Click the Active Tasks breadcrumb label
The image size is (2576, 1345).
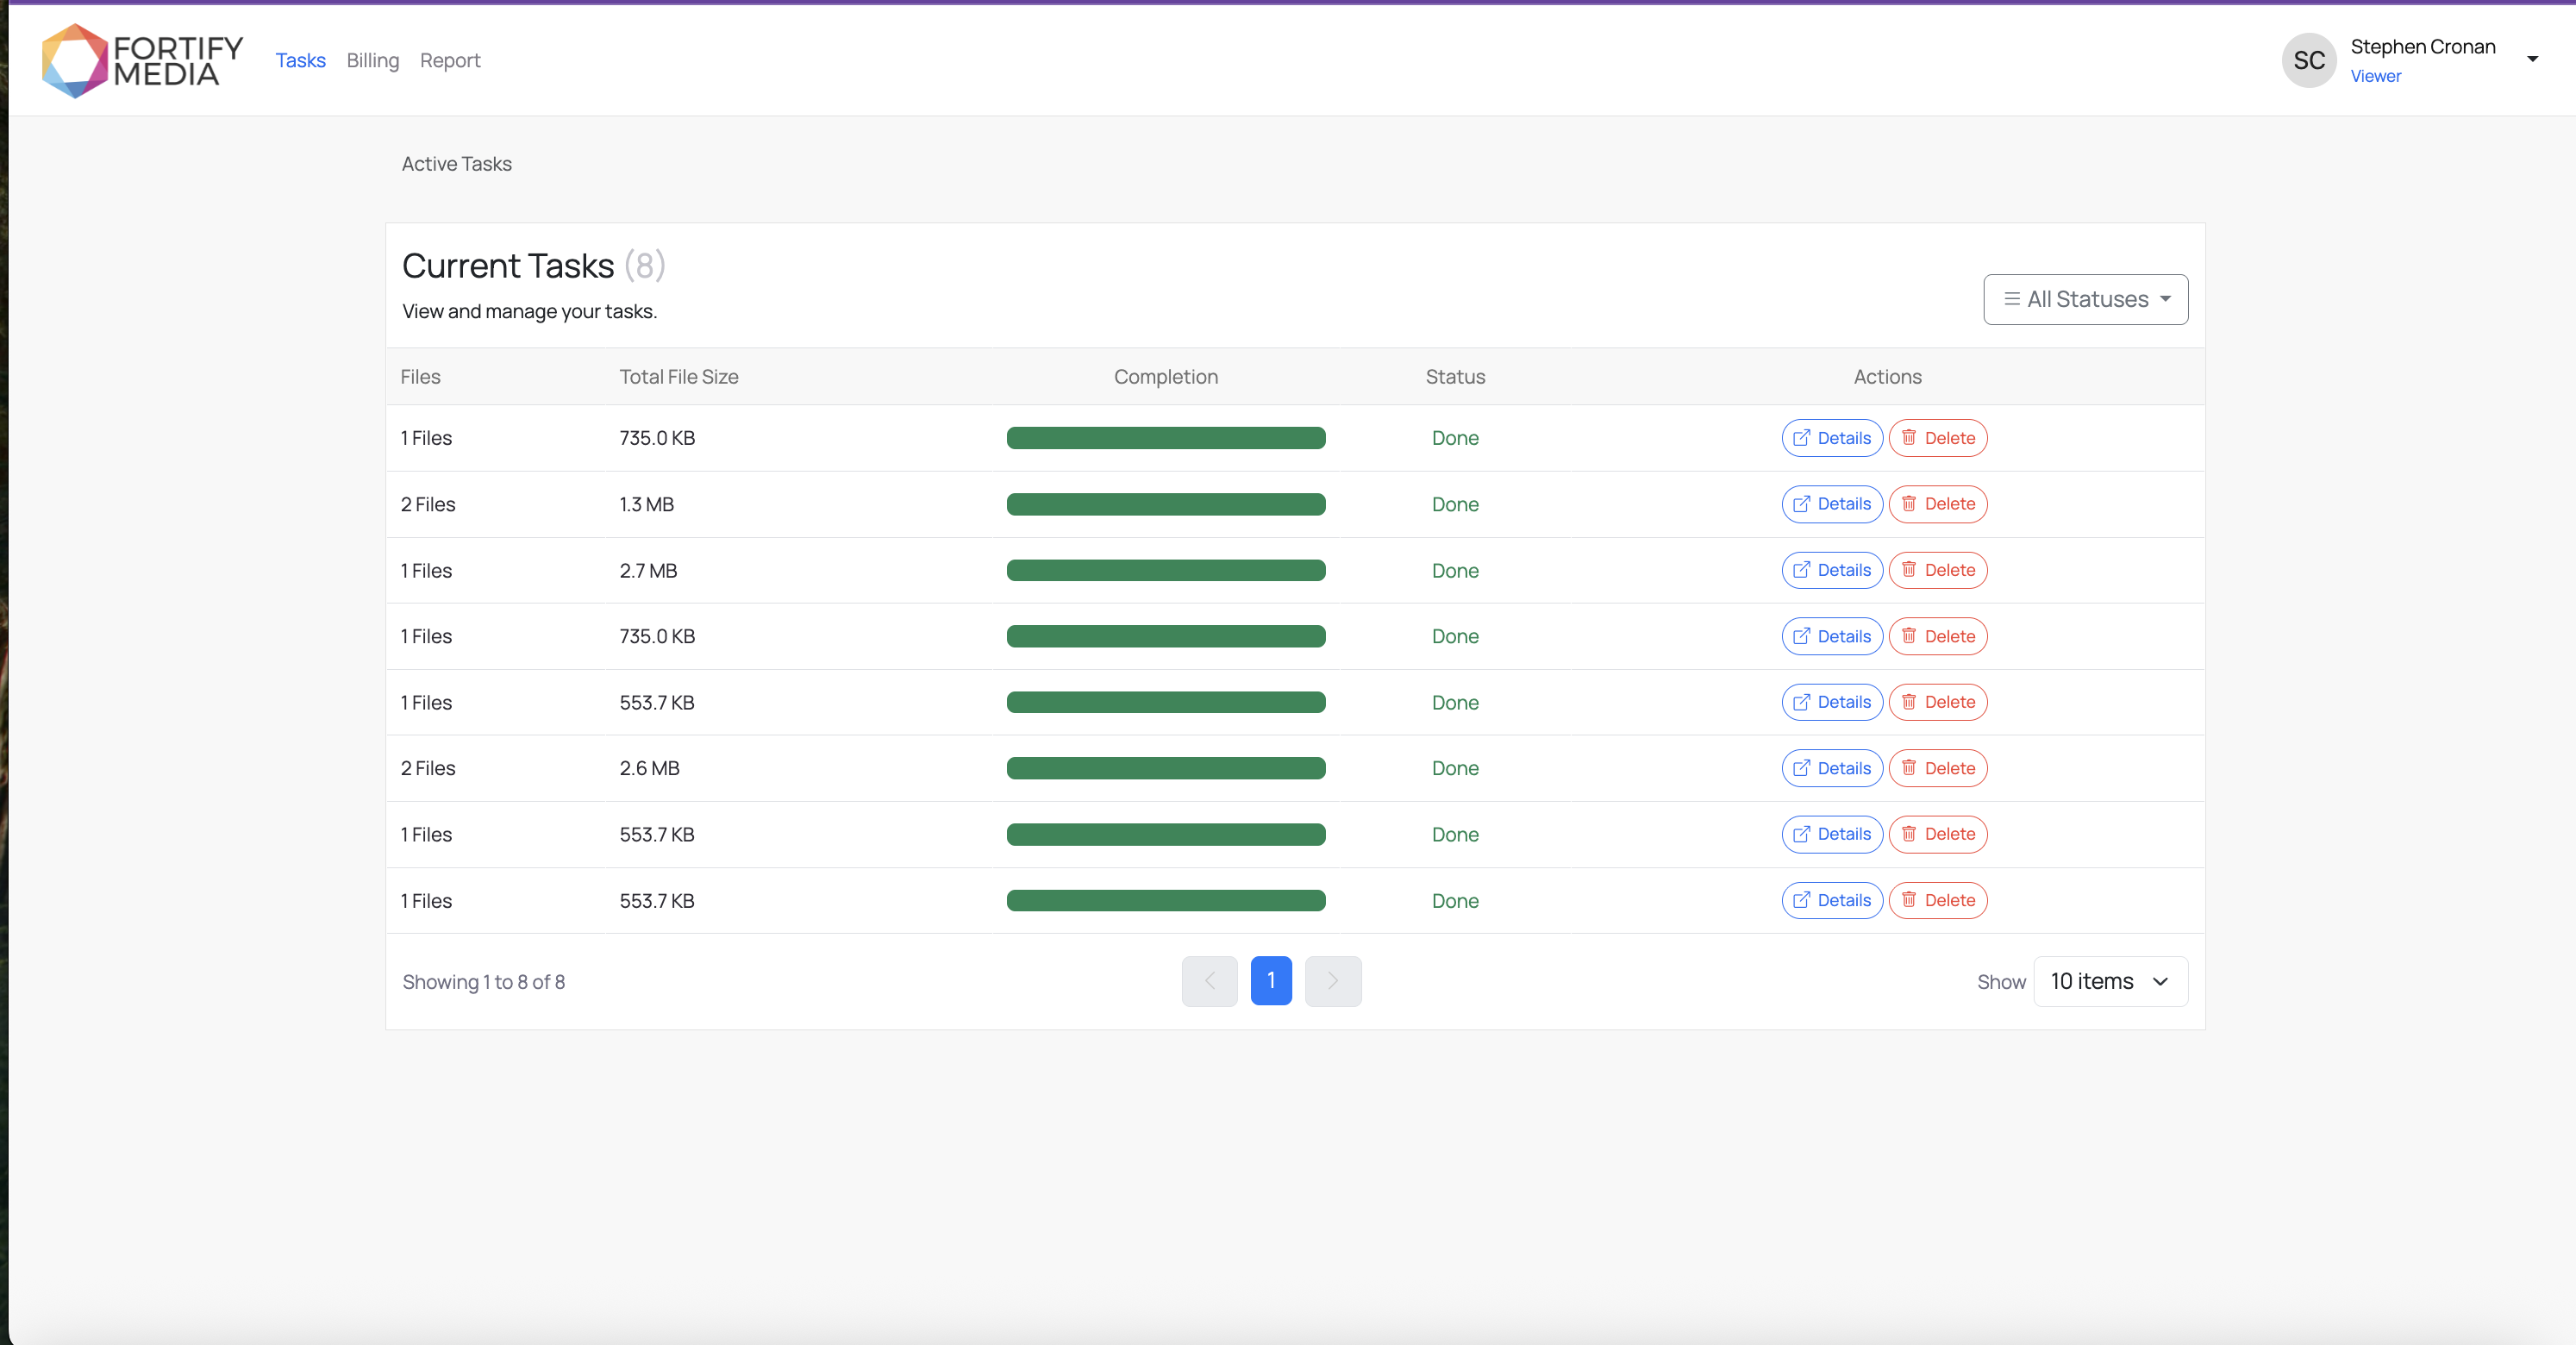[456, 164]
